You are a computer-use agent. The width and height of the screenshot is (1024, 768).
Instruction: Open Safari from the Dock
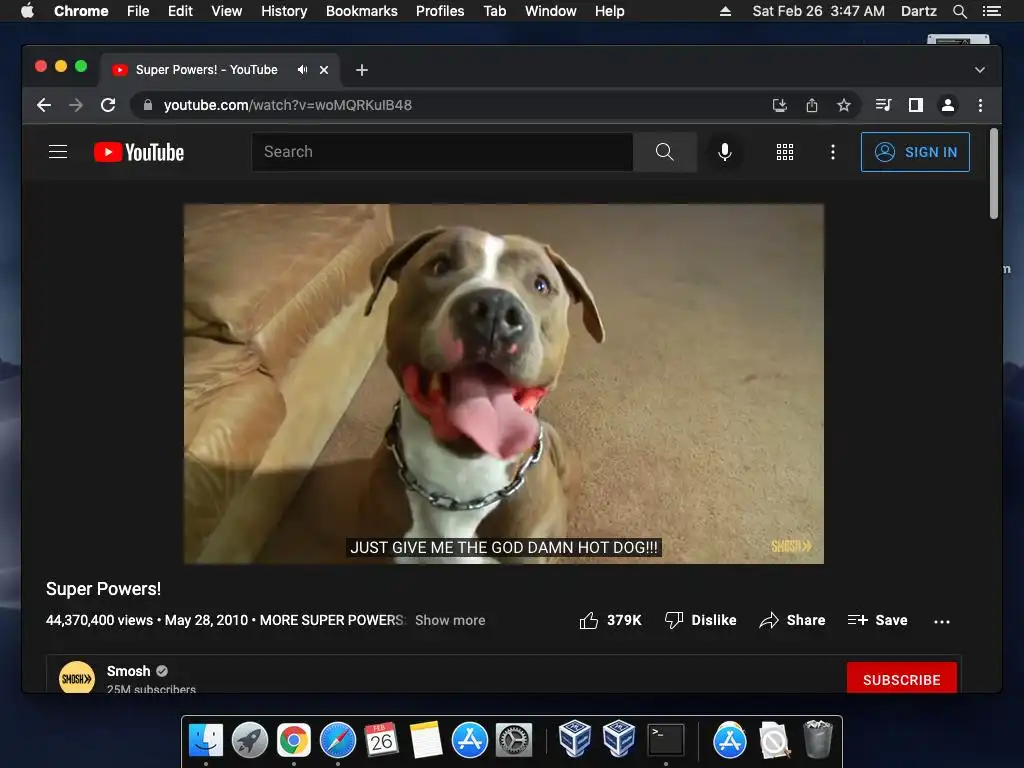click(338, 740)
